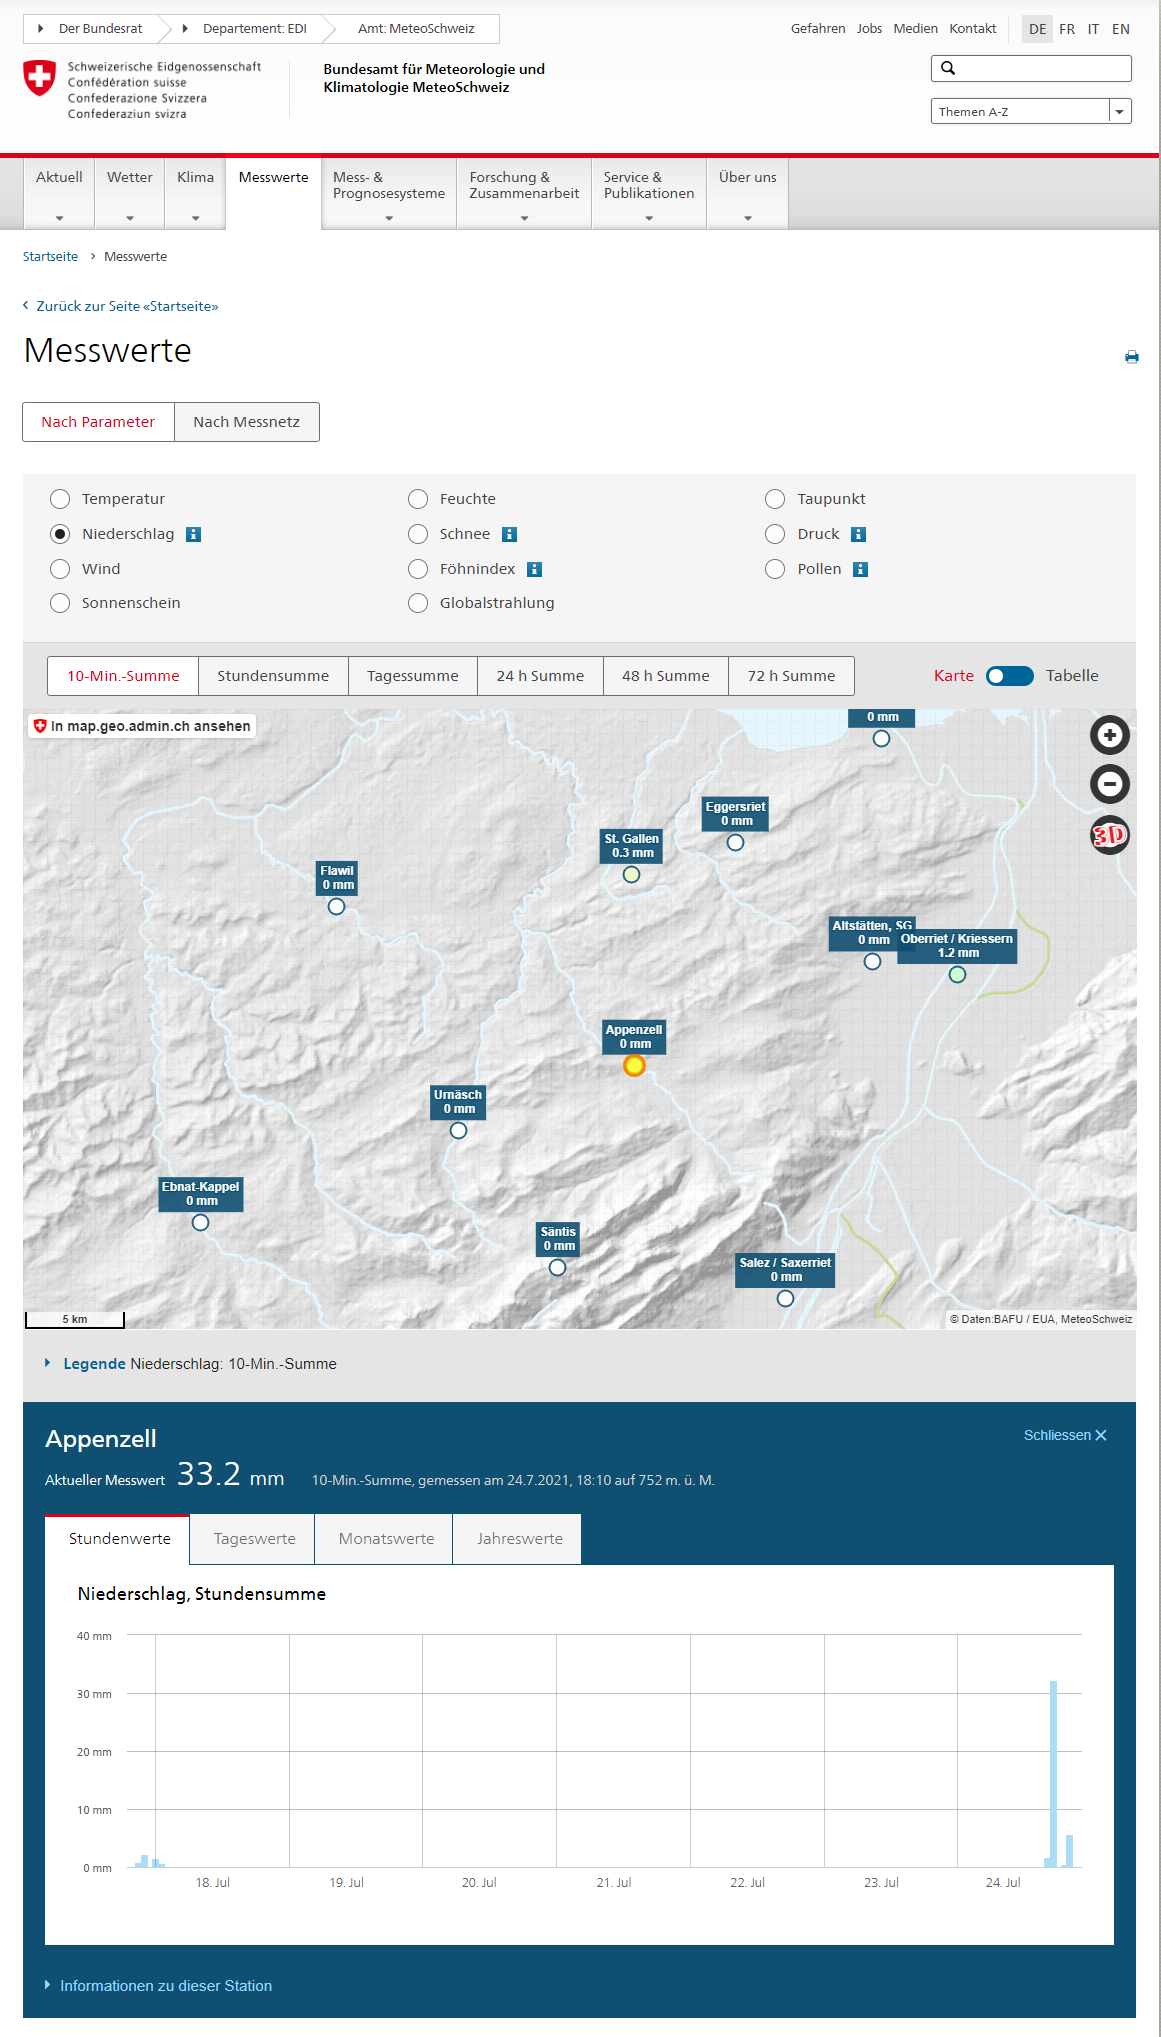Open info icon next to Pollen

(x=860, y=569)
